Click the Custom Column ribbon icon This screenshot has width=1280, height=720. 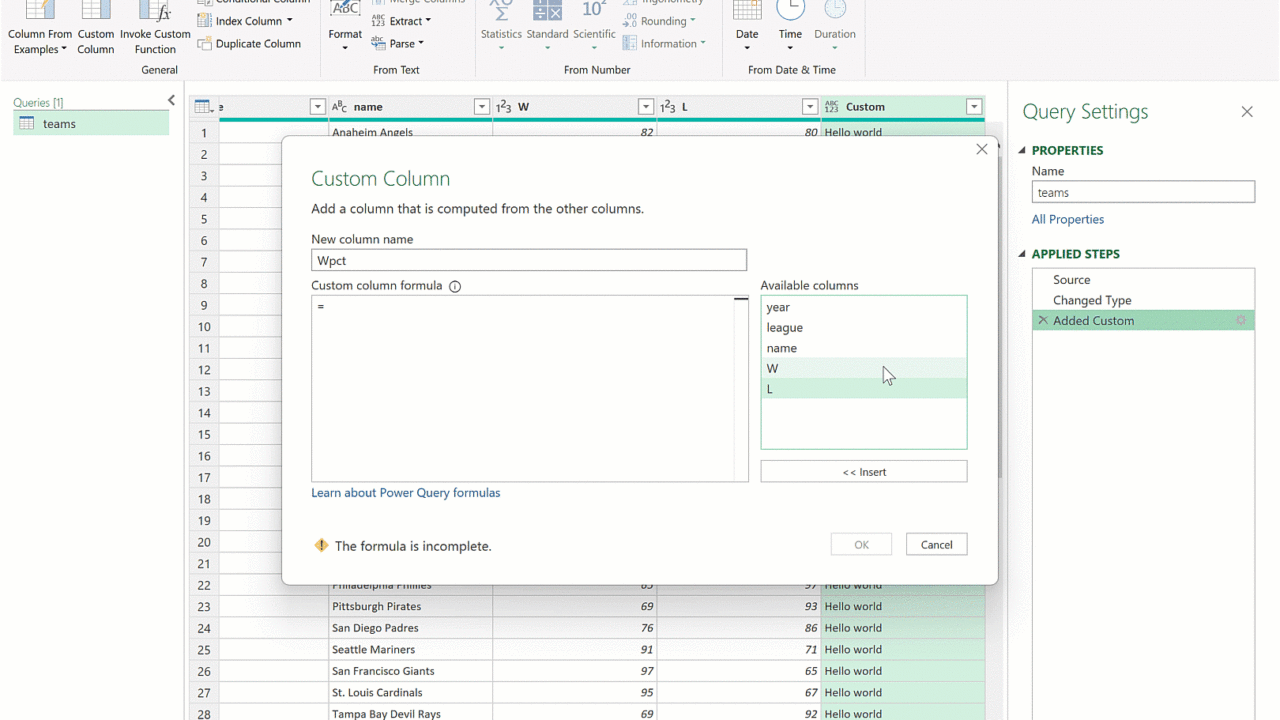click(x=96, y=28)
